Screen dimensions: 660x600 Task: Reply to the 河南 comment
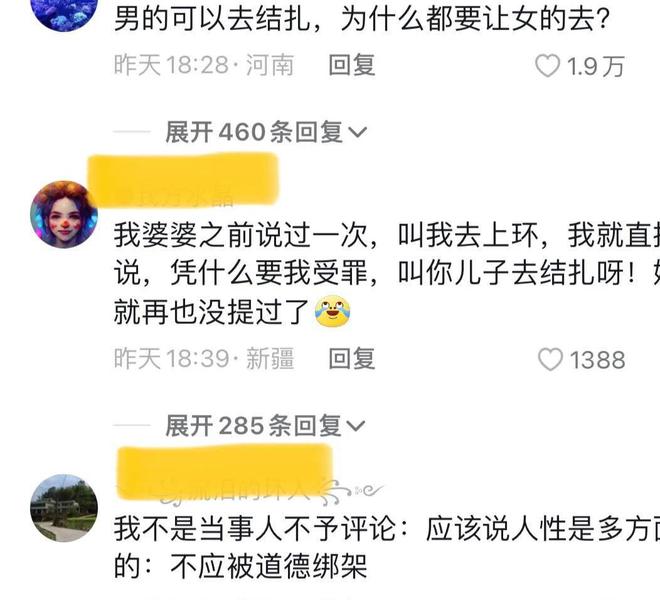pos(352,66)
